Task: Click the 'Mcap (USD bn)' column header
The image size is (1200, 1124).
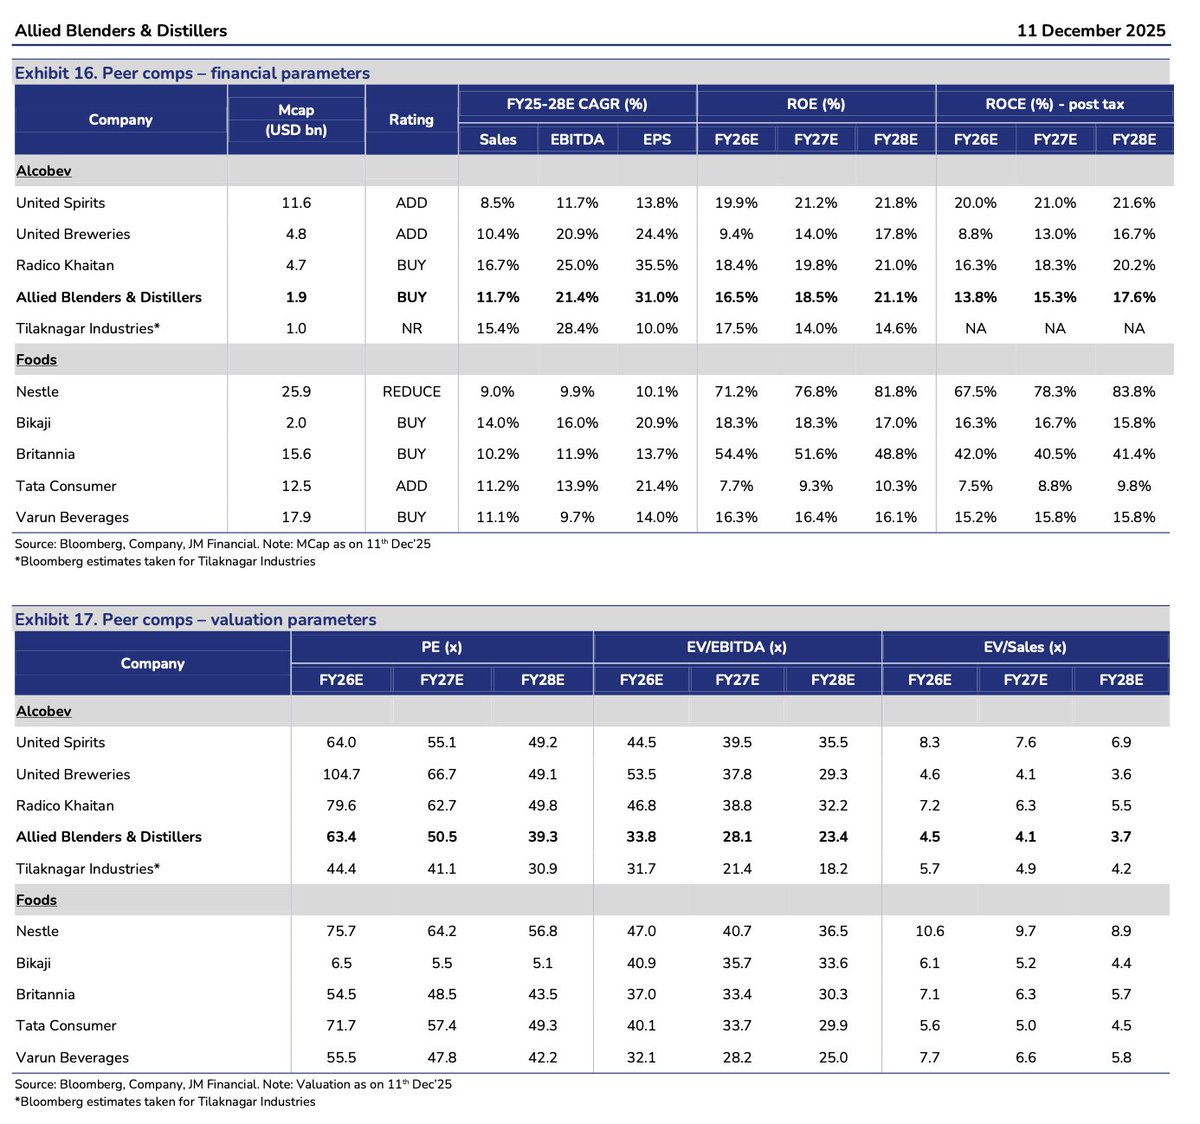Action: pos(296,120)
